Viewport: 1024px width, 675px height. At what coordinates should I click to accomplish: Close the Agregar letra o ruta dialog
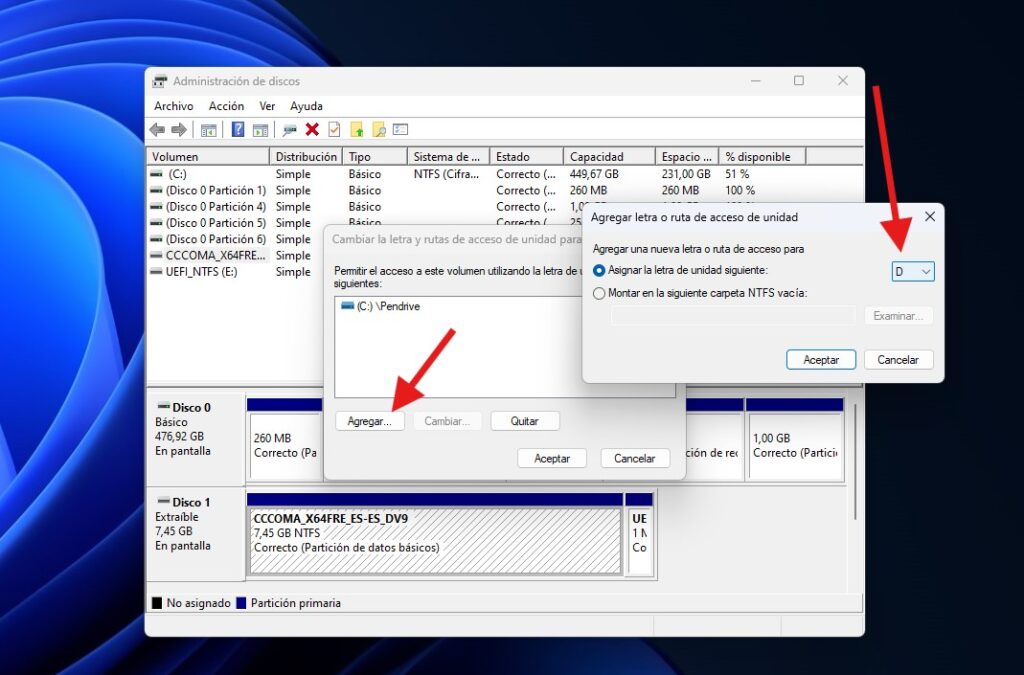930,217
